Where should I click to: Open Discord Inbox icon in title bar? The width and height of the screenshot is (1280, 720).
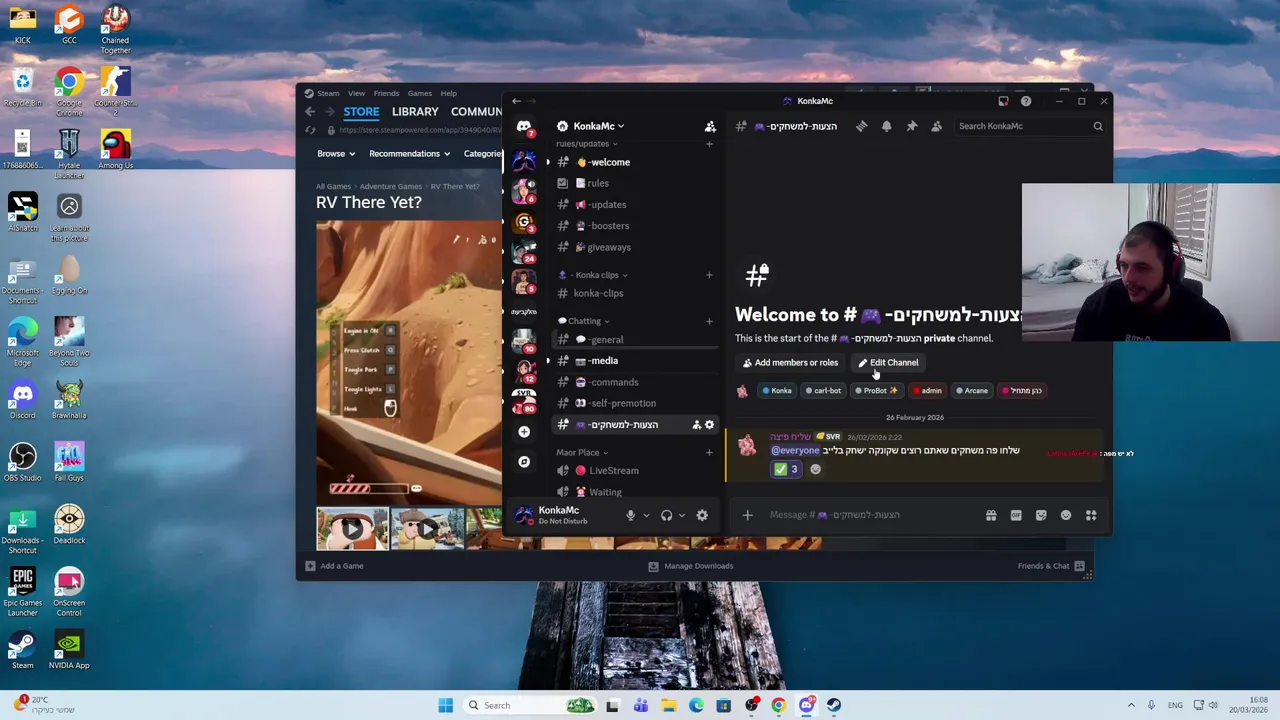pos(1003,101)
